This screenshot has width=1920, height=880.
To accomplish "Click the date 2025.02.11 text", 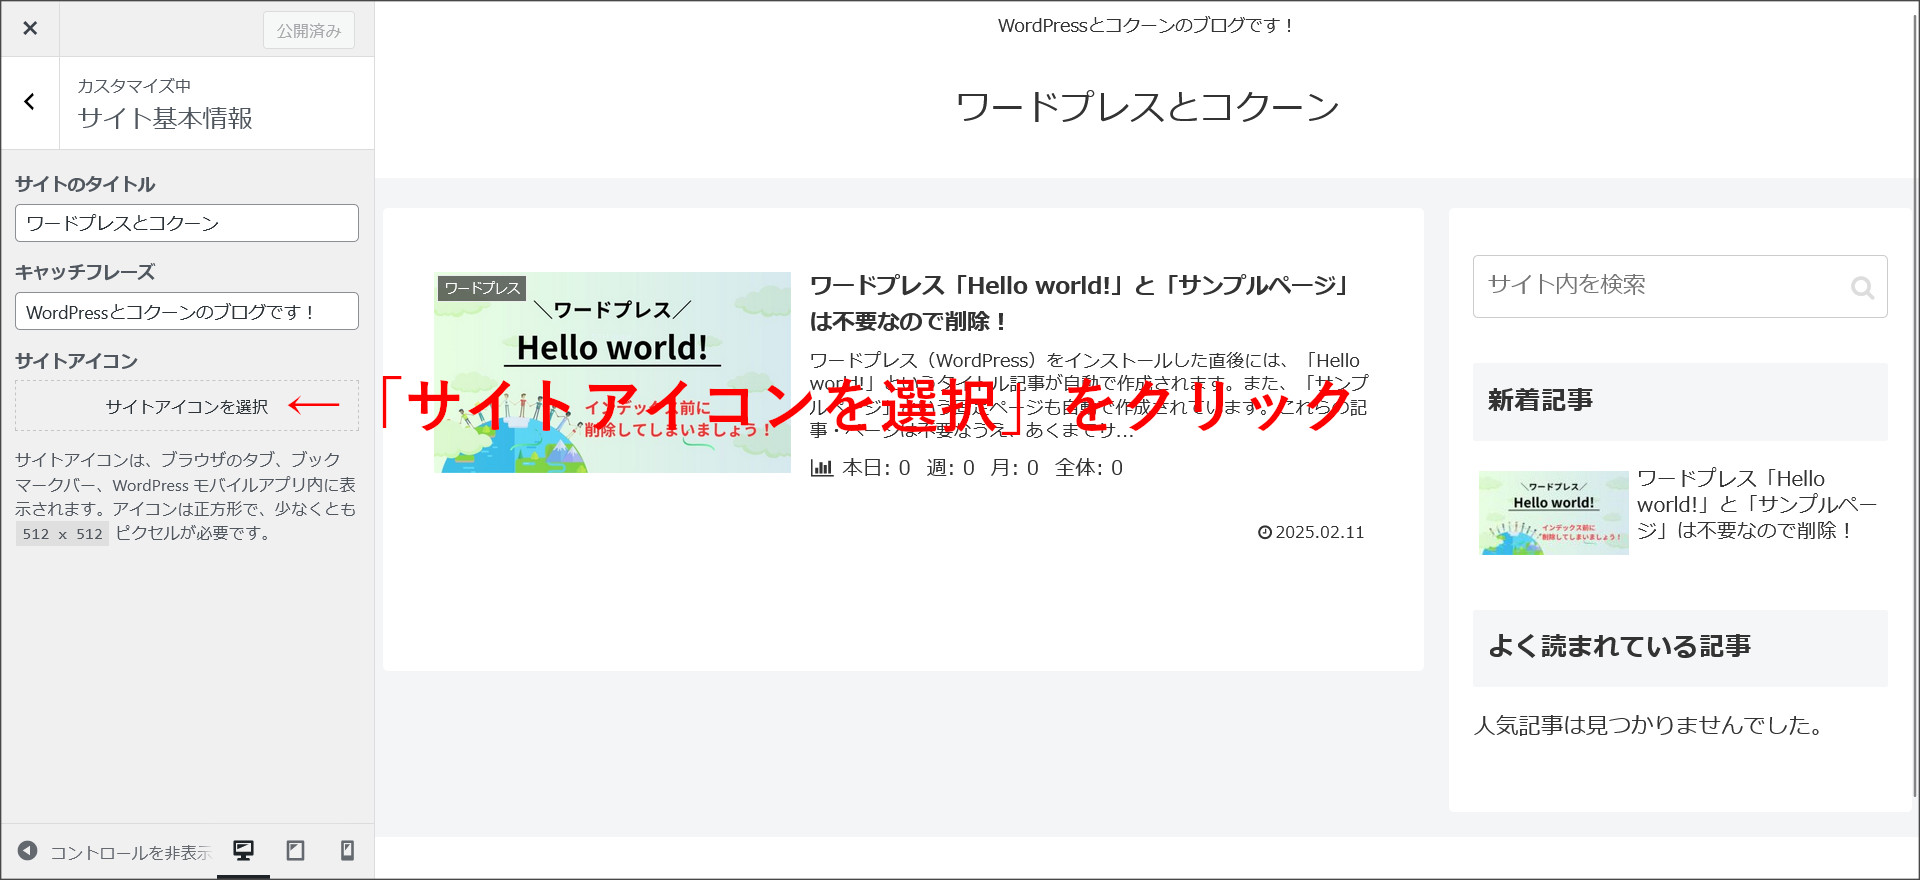I will point(1320,532).
